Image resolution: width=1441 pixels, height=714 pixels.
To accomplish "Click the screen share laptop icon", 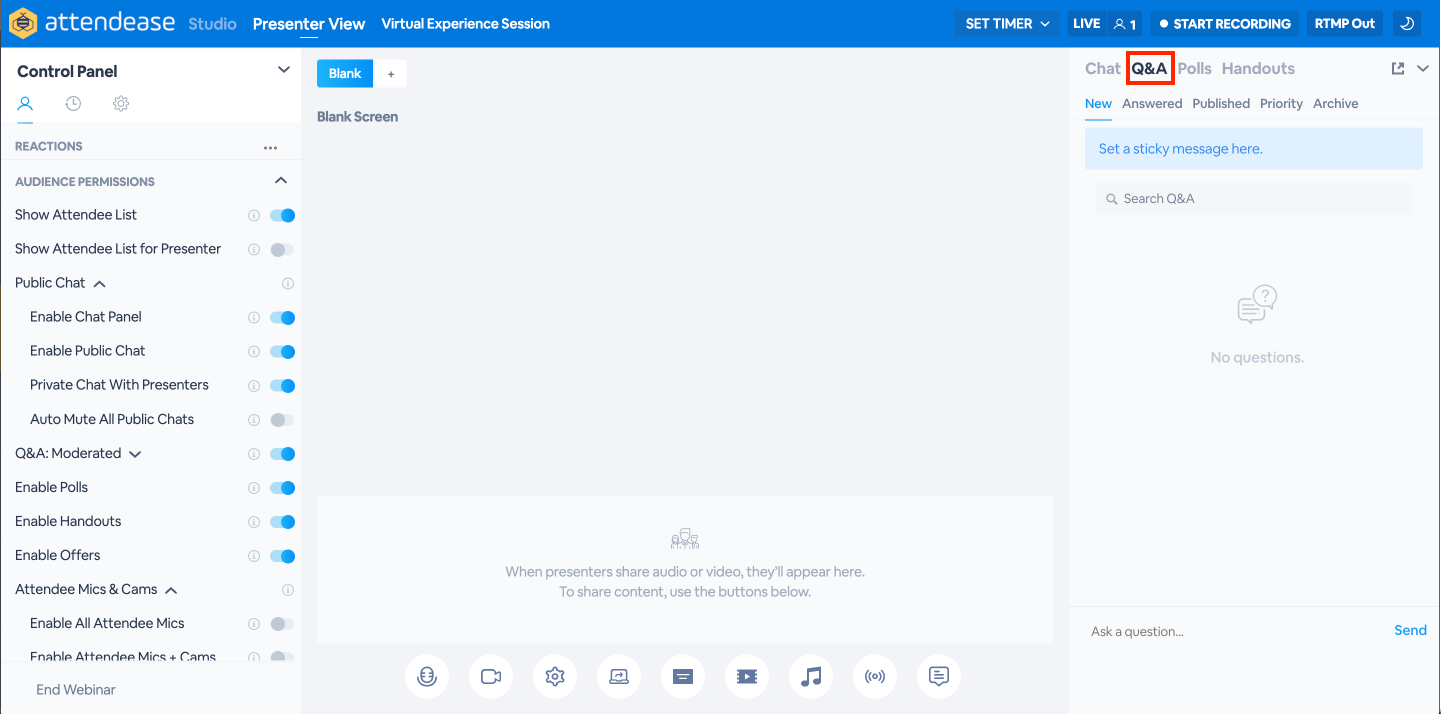I will click(619, 676).
